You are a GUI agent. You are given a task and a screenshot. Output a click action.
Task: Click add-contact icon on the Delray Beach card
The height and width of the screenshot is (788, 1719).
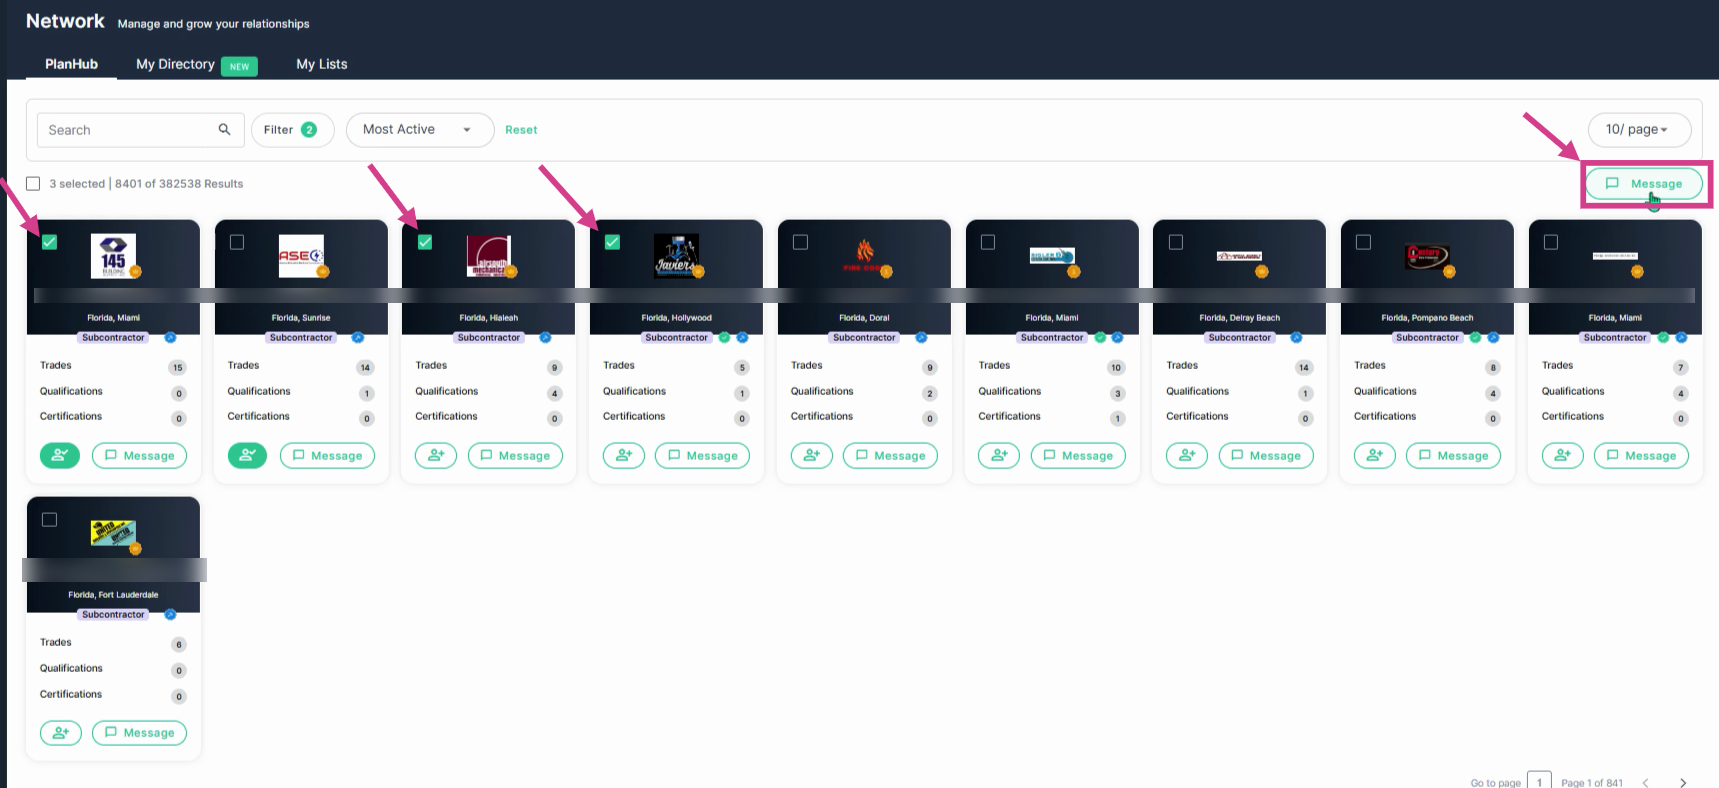[1187, 456]
